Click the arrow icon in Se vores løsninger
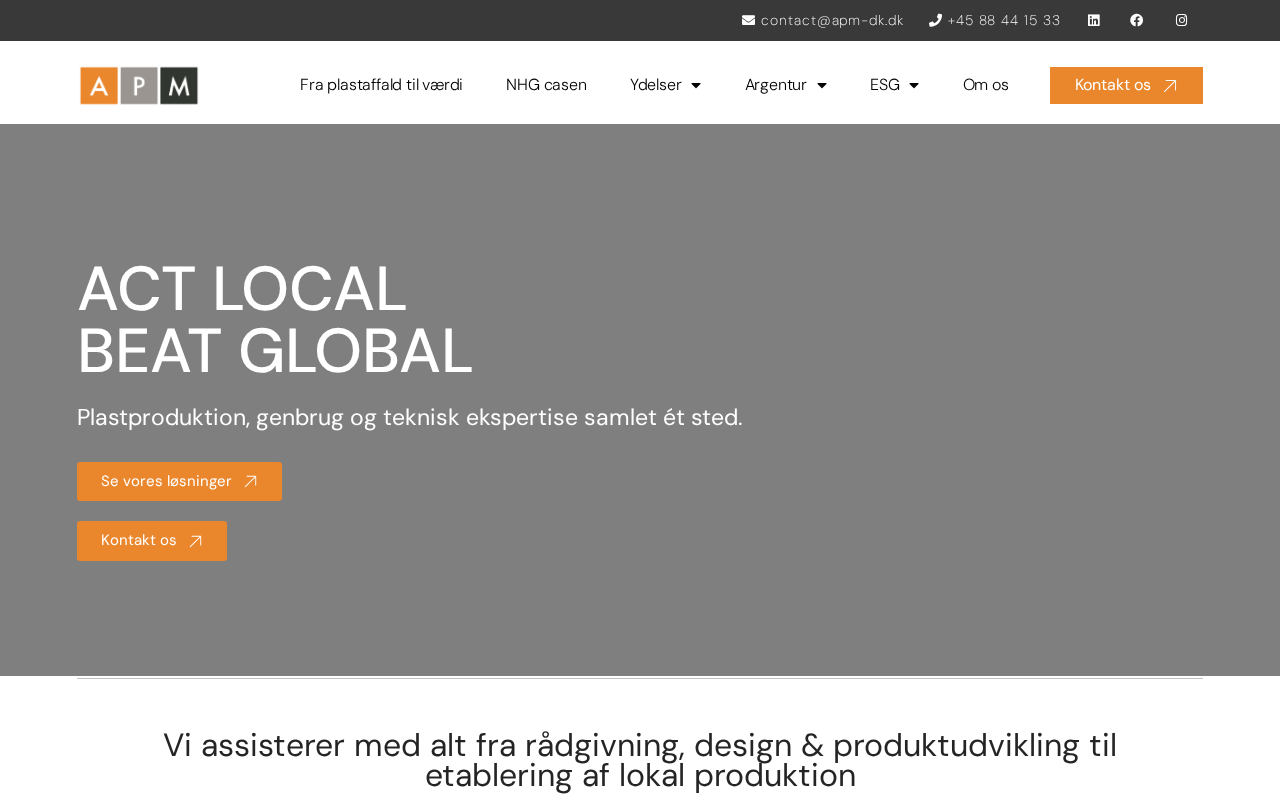Image resolution: width=1280 pixels, height=800 pixels. (x=251, y=482)
